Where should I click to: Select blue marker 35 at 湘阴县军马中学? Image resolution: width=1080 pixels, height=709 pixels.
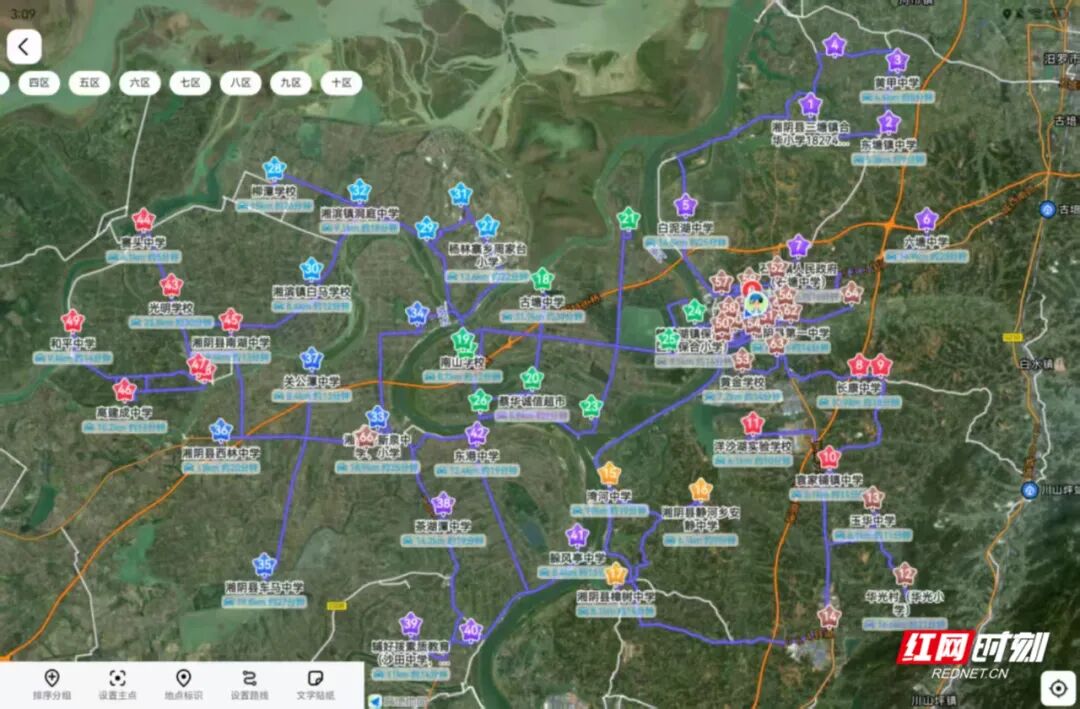point(264,565)
